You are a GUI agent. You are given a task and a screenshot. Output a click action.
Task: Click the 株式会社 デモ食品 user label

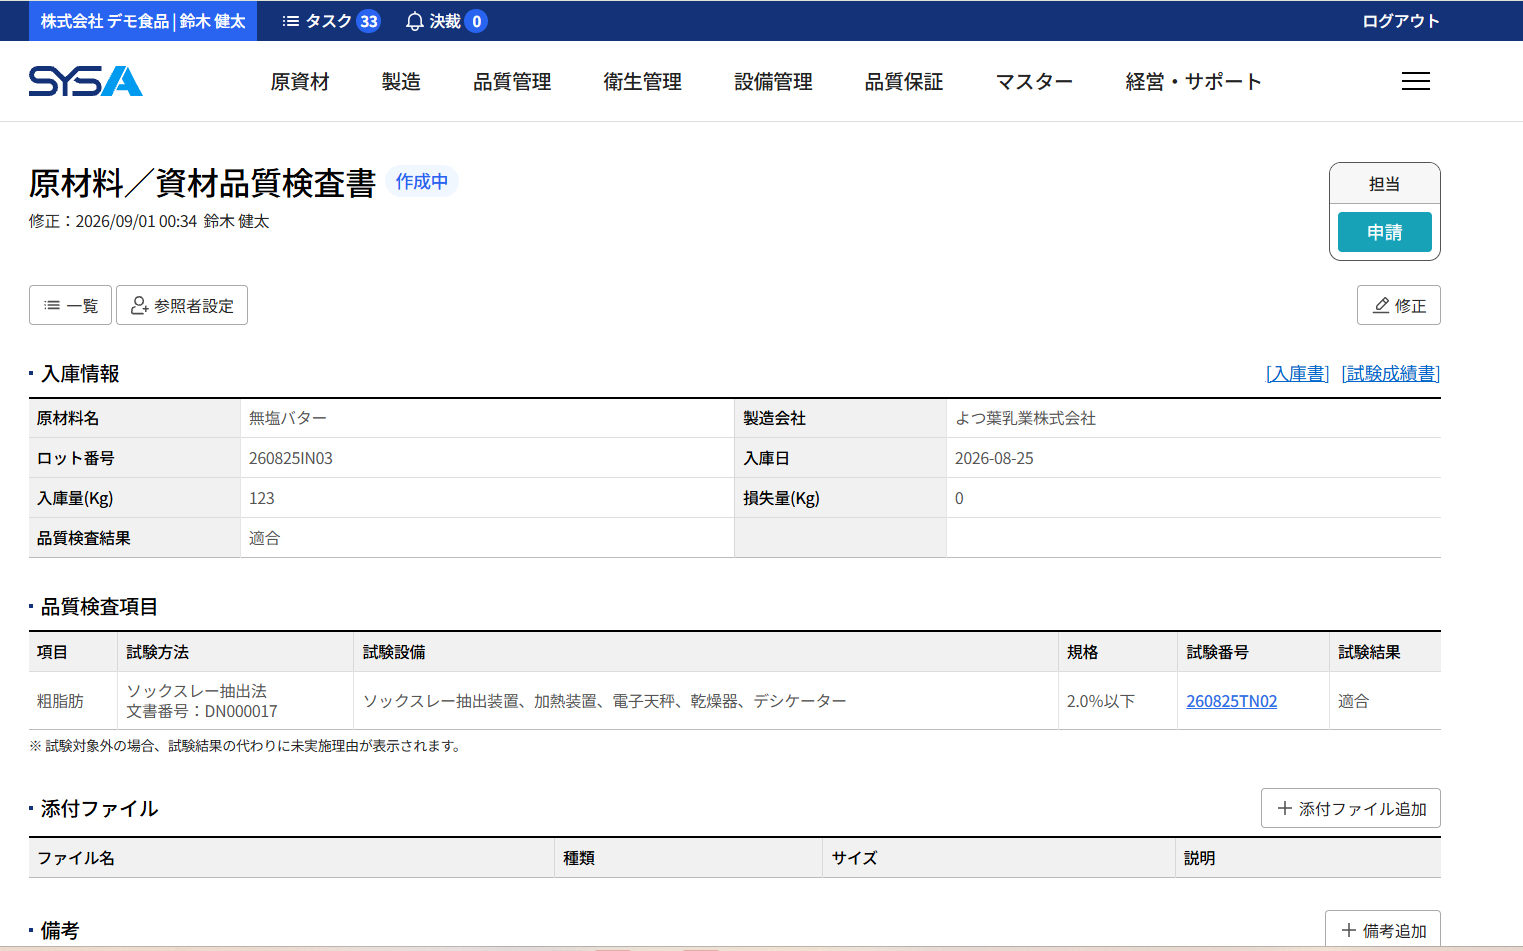coord(143,21)
